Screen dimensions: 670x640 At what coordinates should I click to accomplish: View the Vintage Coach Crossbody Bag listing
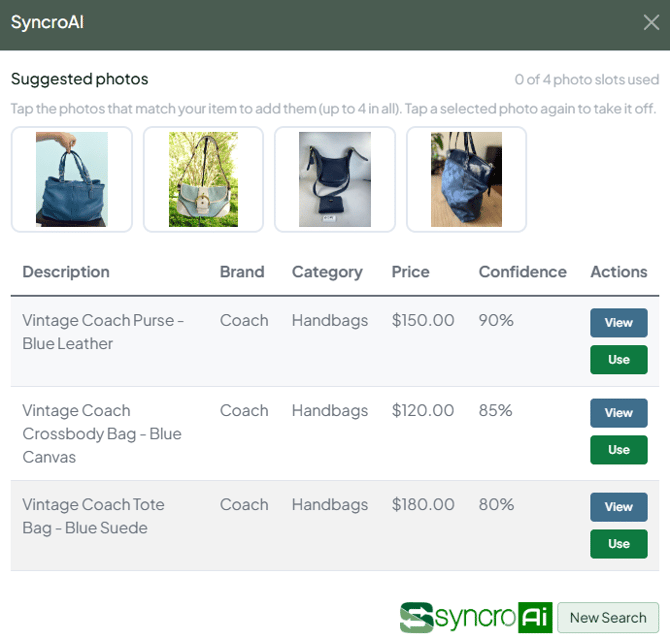pos(619,413)
